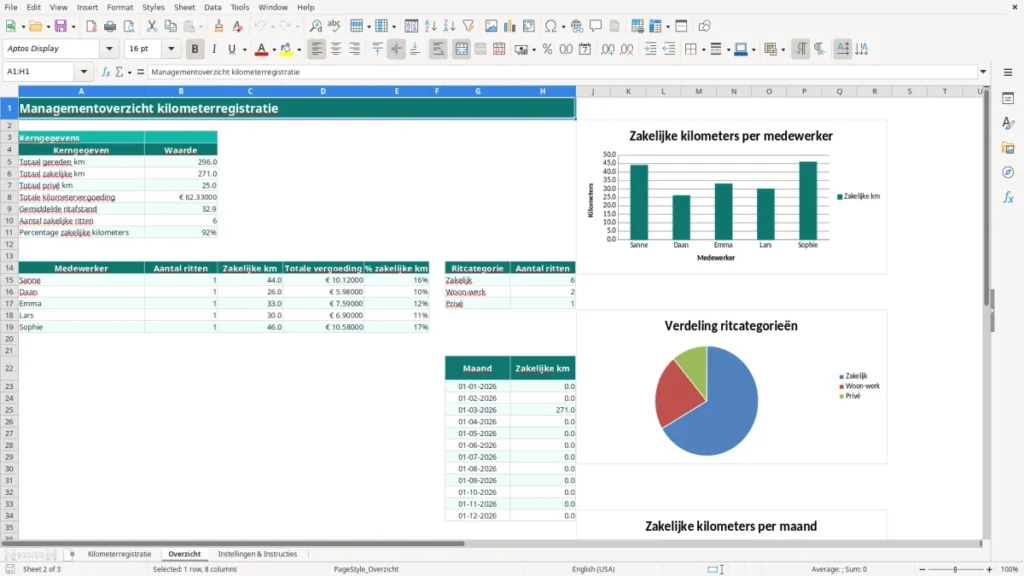Expand the font size dropdown
Viewport: 1024px width, 576px height.
tap(171, 49)
